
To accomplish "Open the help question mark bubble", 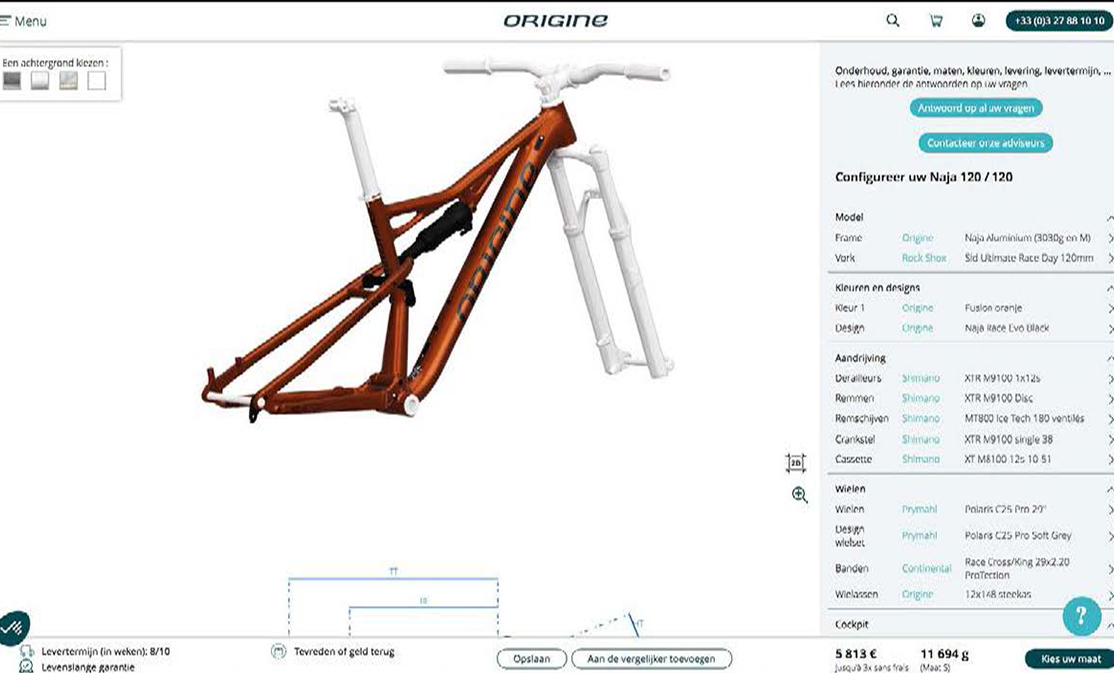I will pyautogui.click(x=1081, y=615).
